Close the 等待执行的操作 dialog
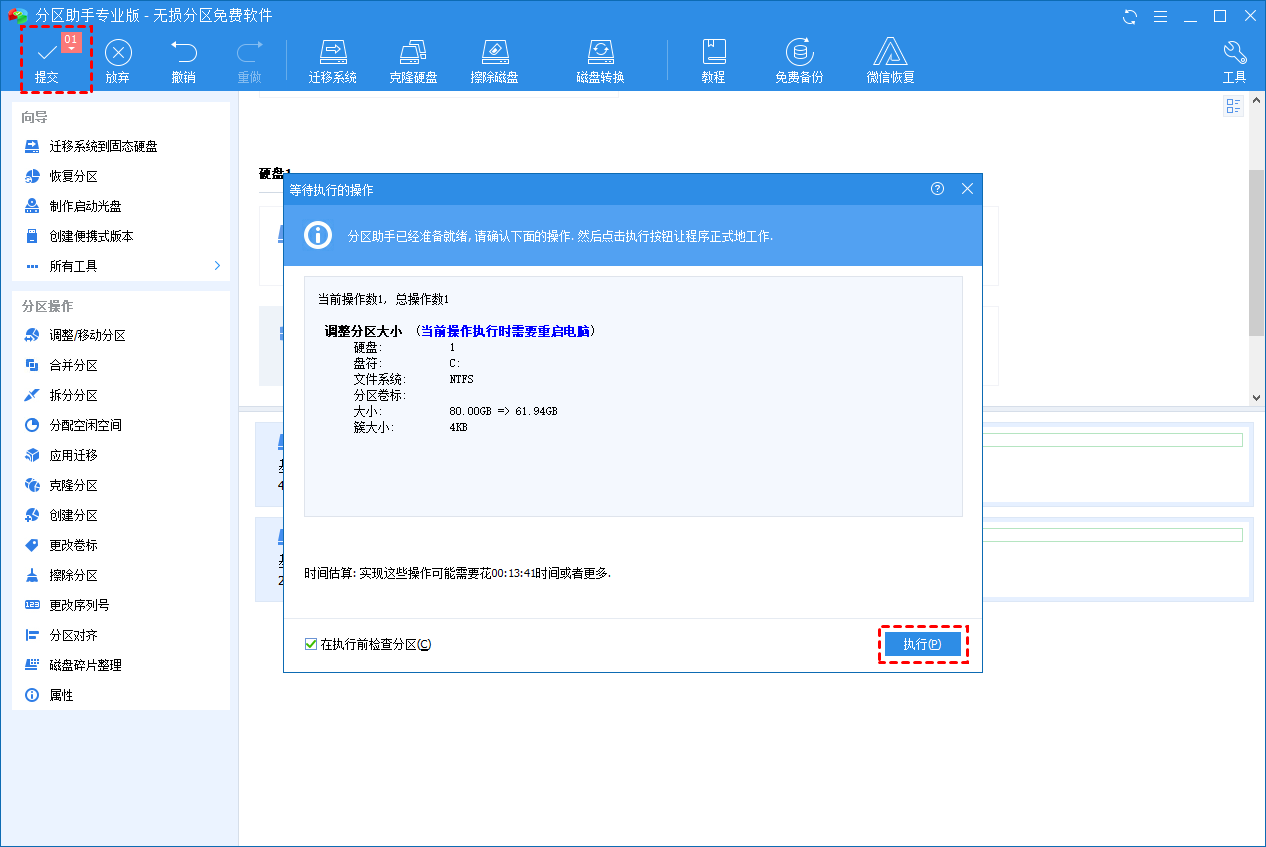This screenshot has width=1266, height=847. click(967, 188)
